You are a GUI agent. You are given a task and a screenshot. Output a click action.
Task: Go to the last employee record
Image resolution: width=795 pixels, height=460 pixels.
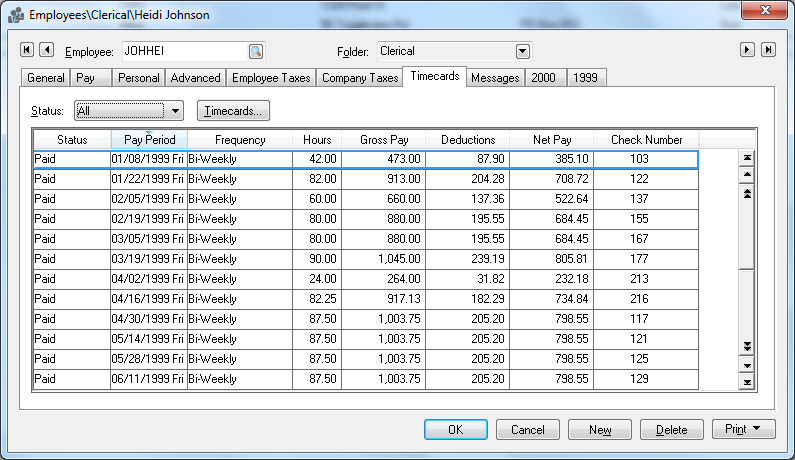tap(767, 50)
